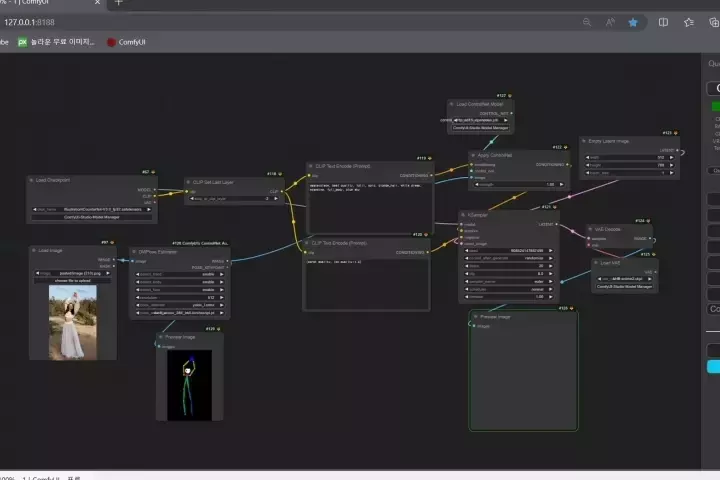This screenshot has width=720, height=480.
Task: Click the POSE_KEYPOINT output slot on DWPose Estimator
Action: click(x=227, y=267)
